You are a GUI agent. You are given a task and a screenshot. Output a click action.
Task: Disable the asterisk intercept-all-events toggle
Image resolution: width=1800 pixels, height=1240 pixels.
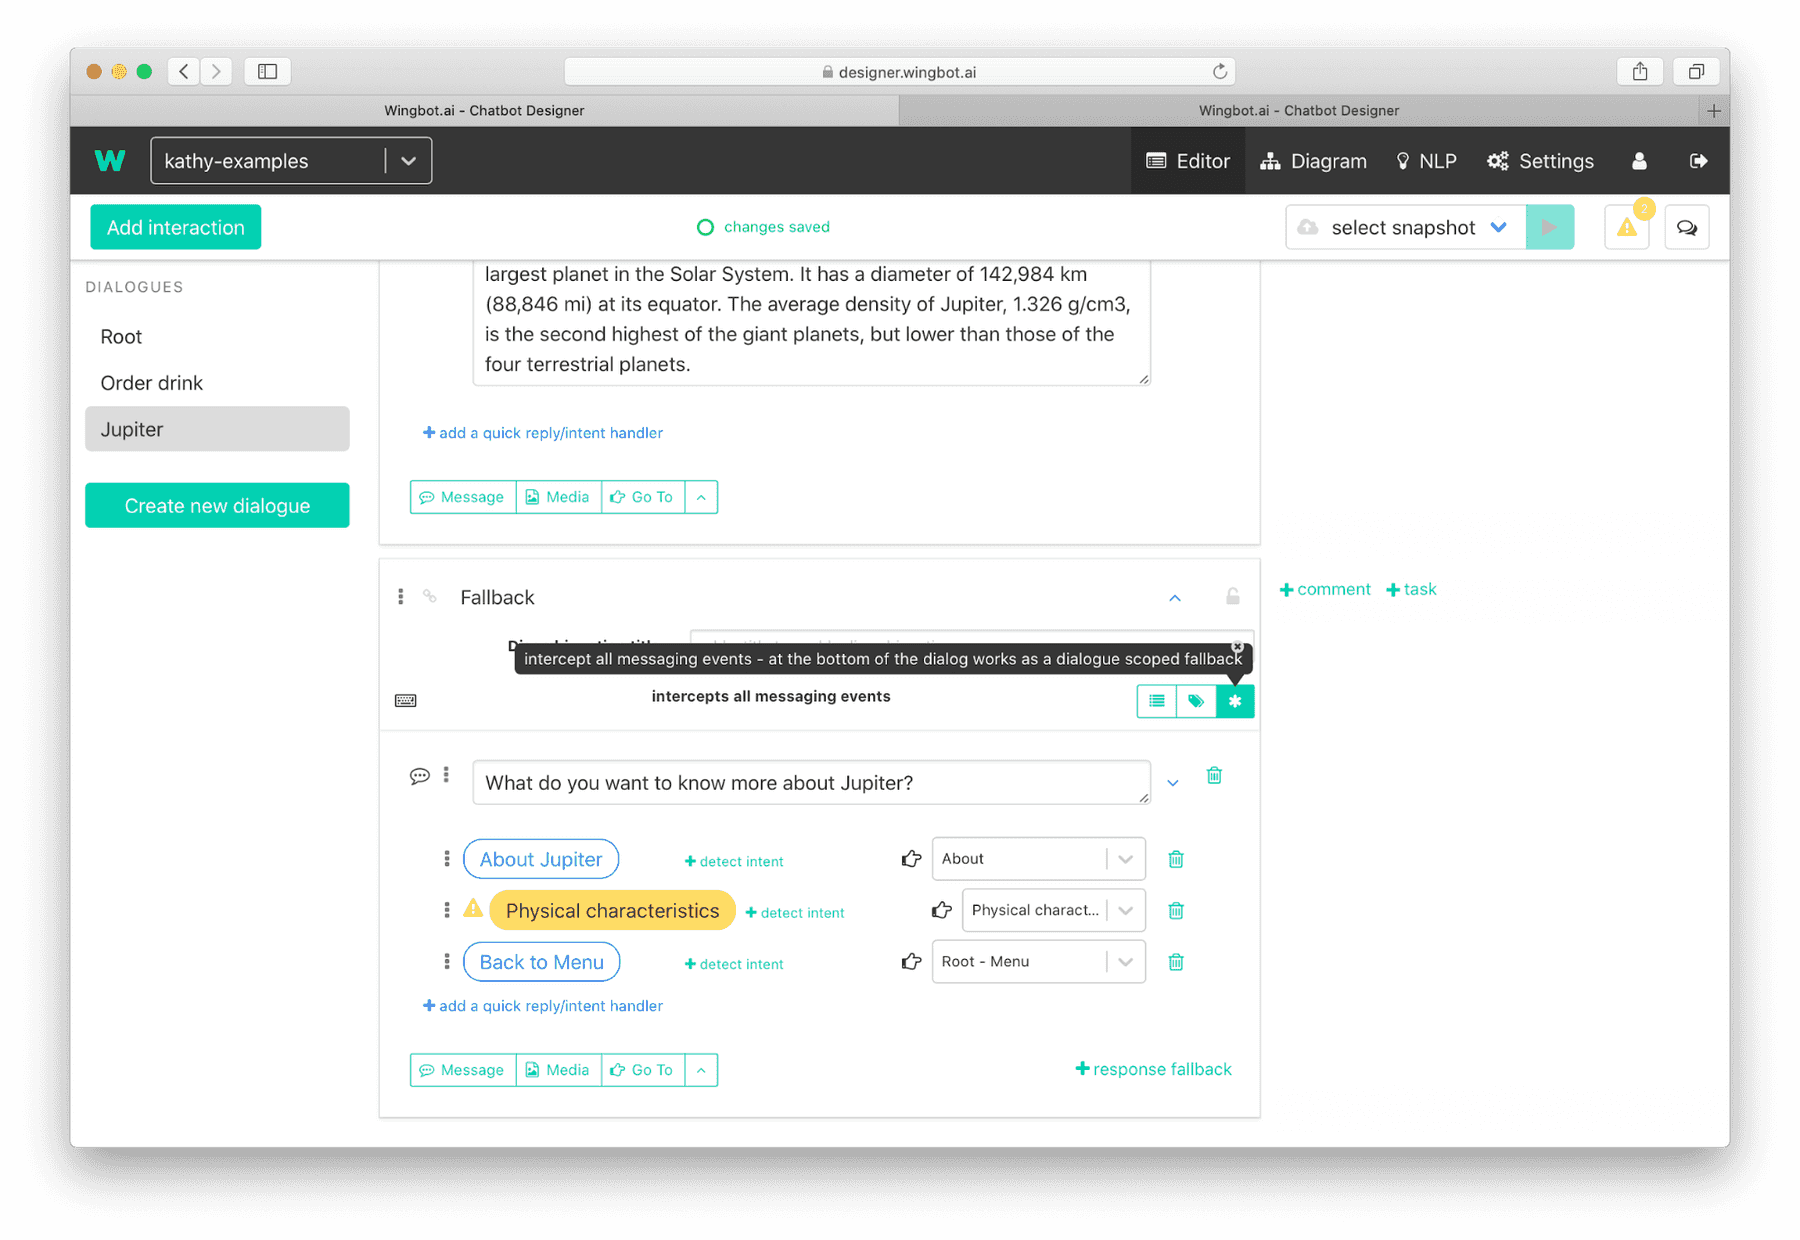1236,701
